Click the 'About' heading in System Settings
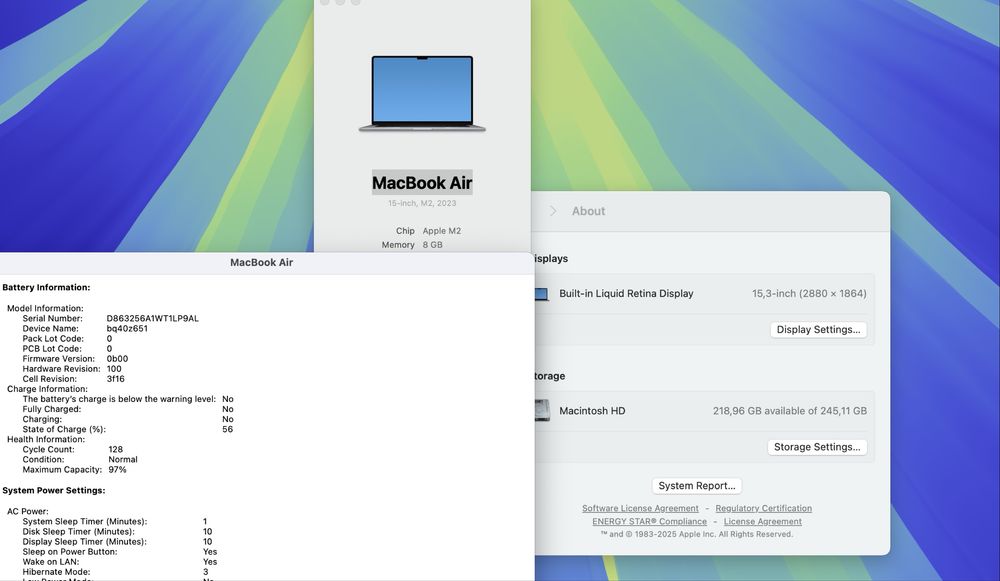 tap(588, 211)
